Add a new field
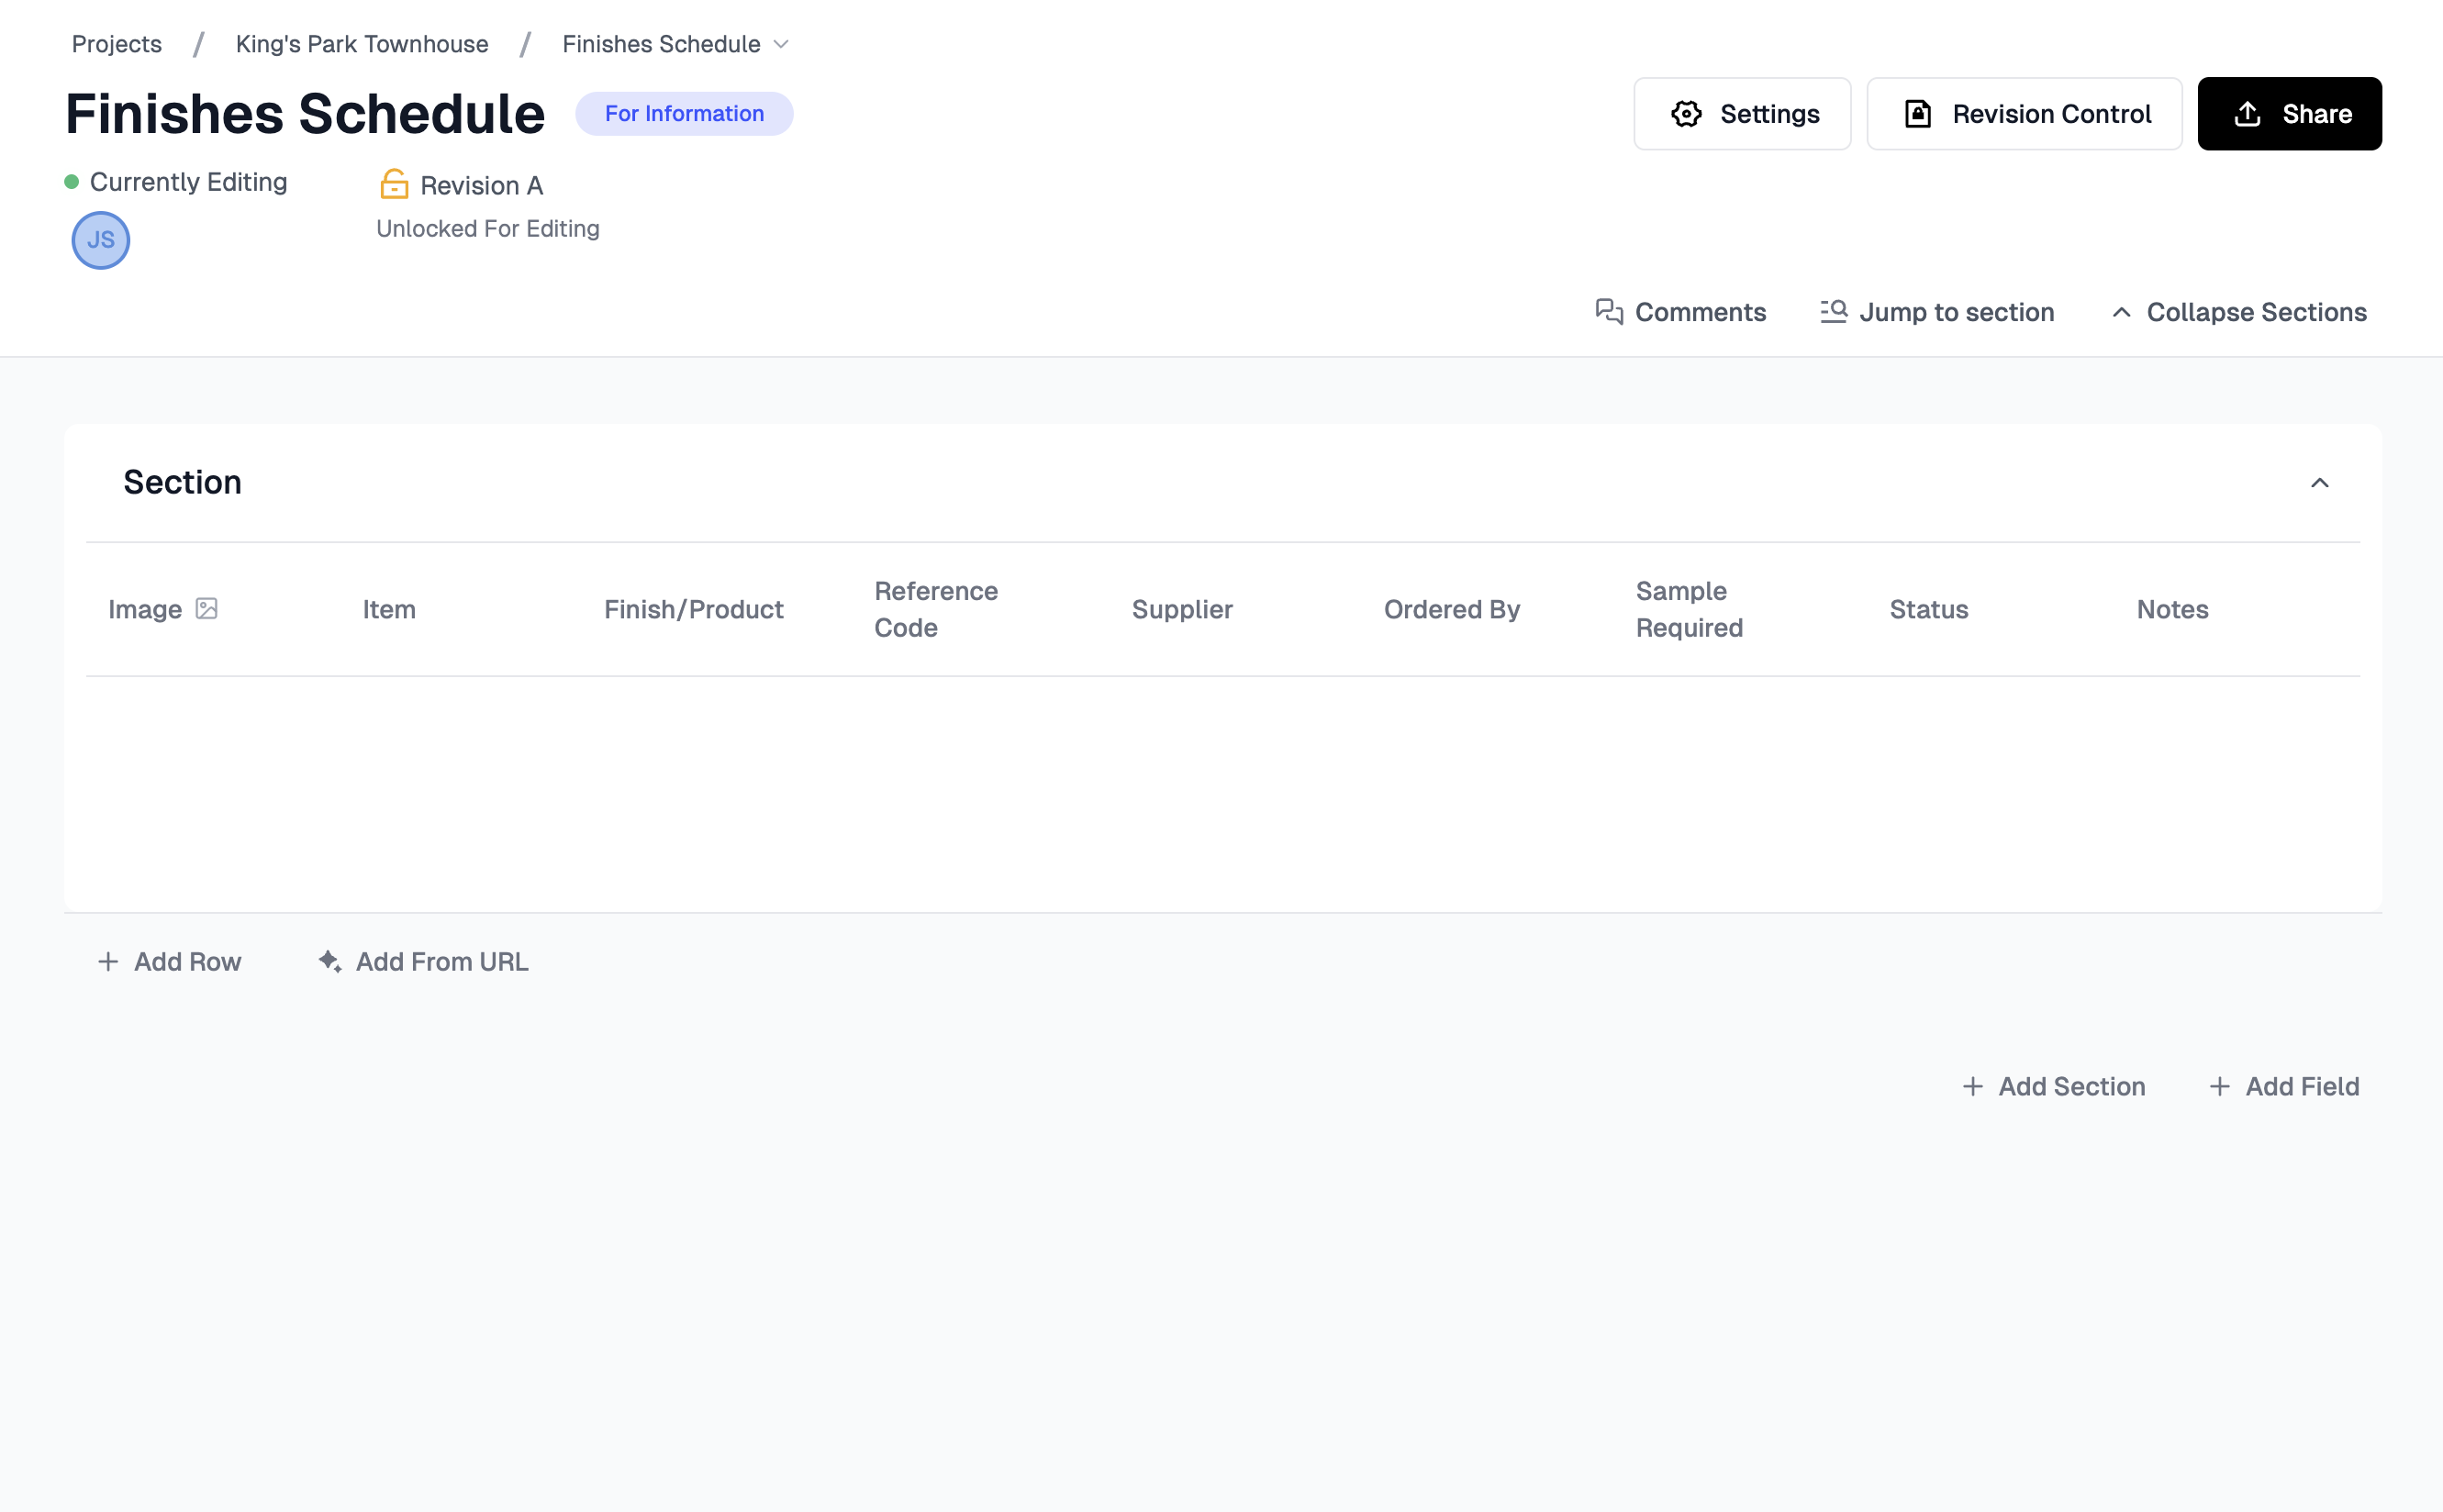 (2283, 1086)
